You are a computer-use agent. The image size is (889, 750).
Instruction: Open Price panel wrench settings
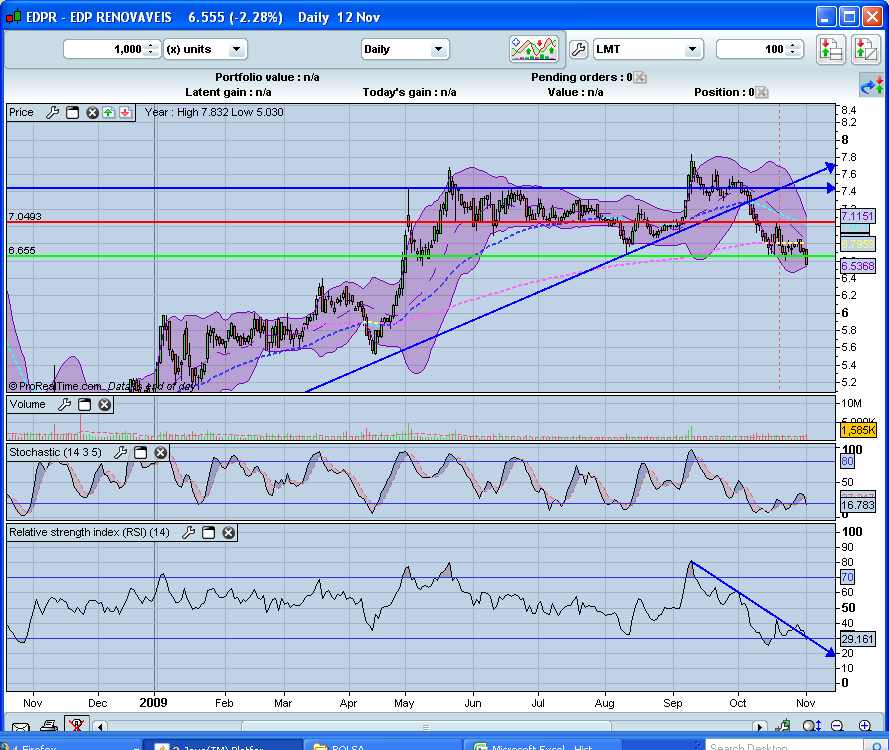tap(52, 112)
